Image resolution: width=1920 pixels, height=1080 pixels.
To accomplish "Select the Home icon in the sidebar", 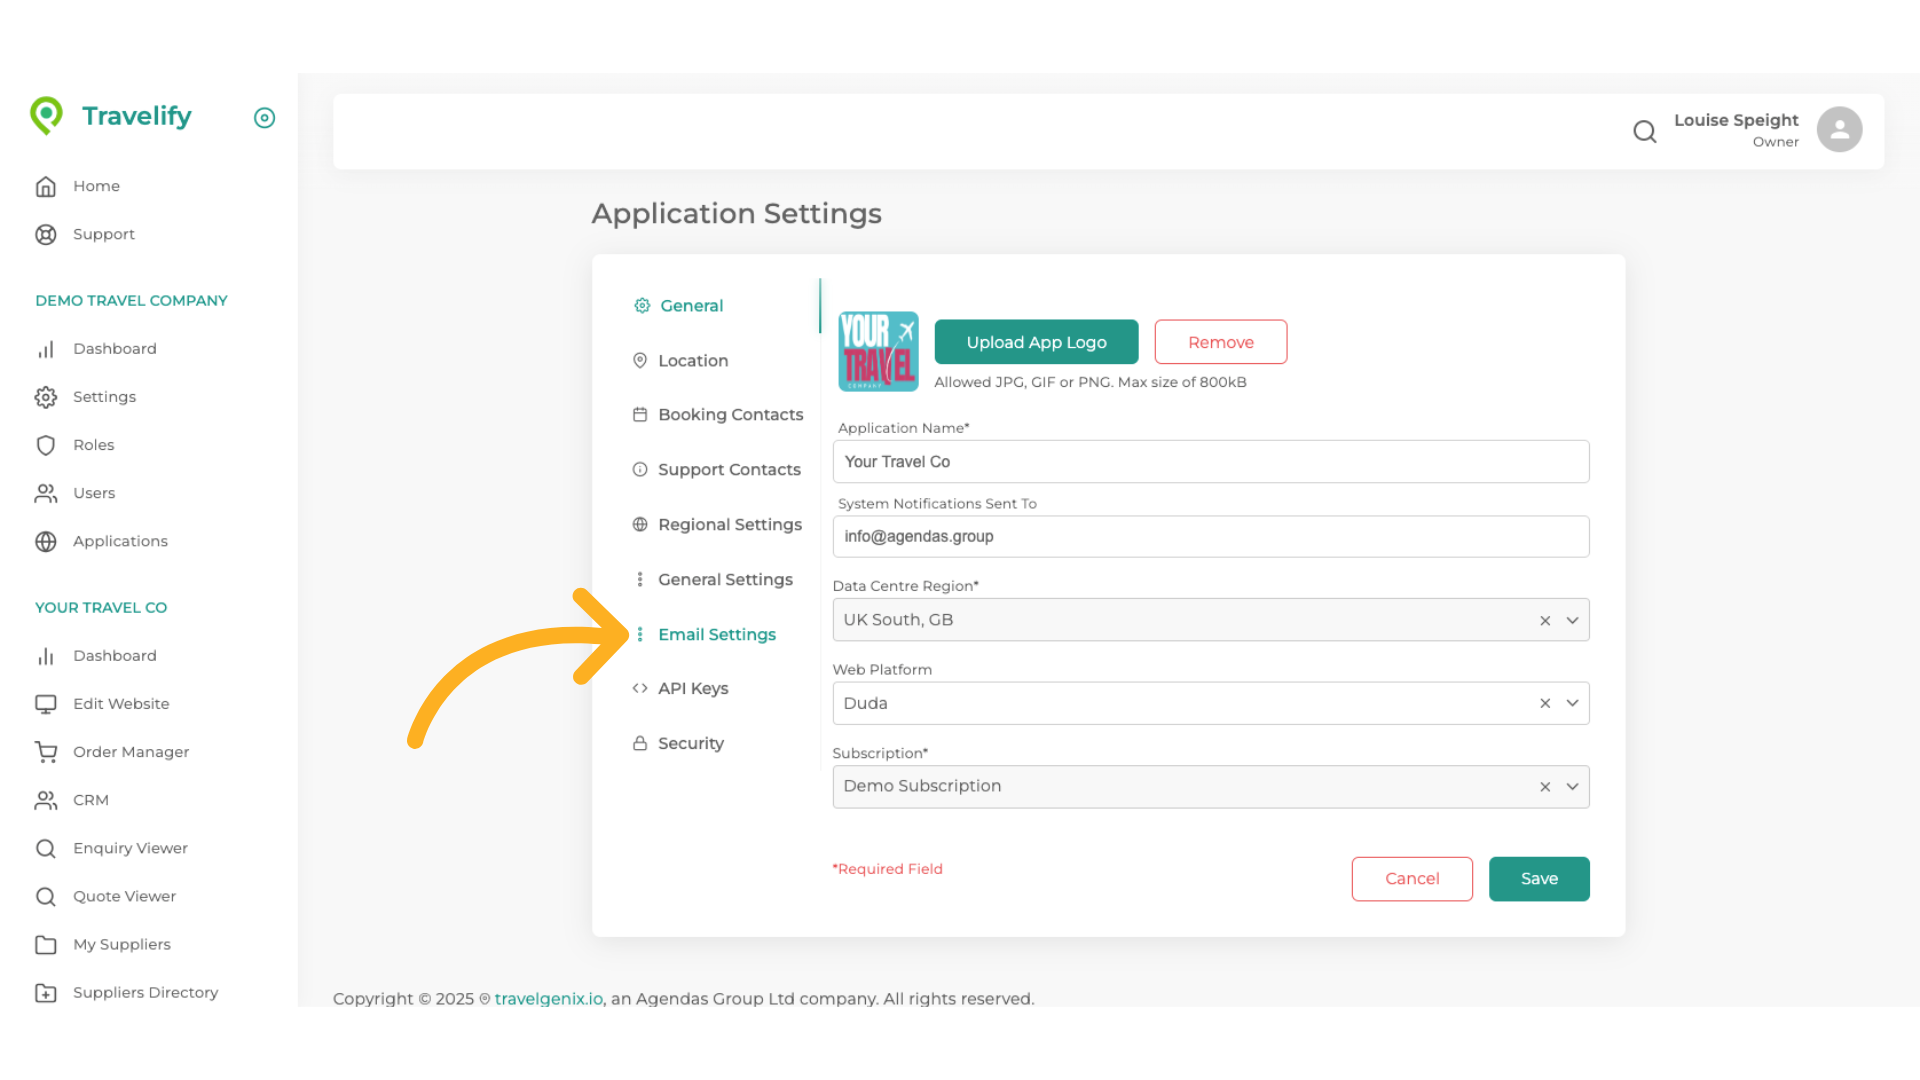I will 46,186.
